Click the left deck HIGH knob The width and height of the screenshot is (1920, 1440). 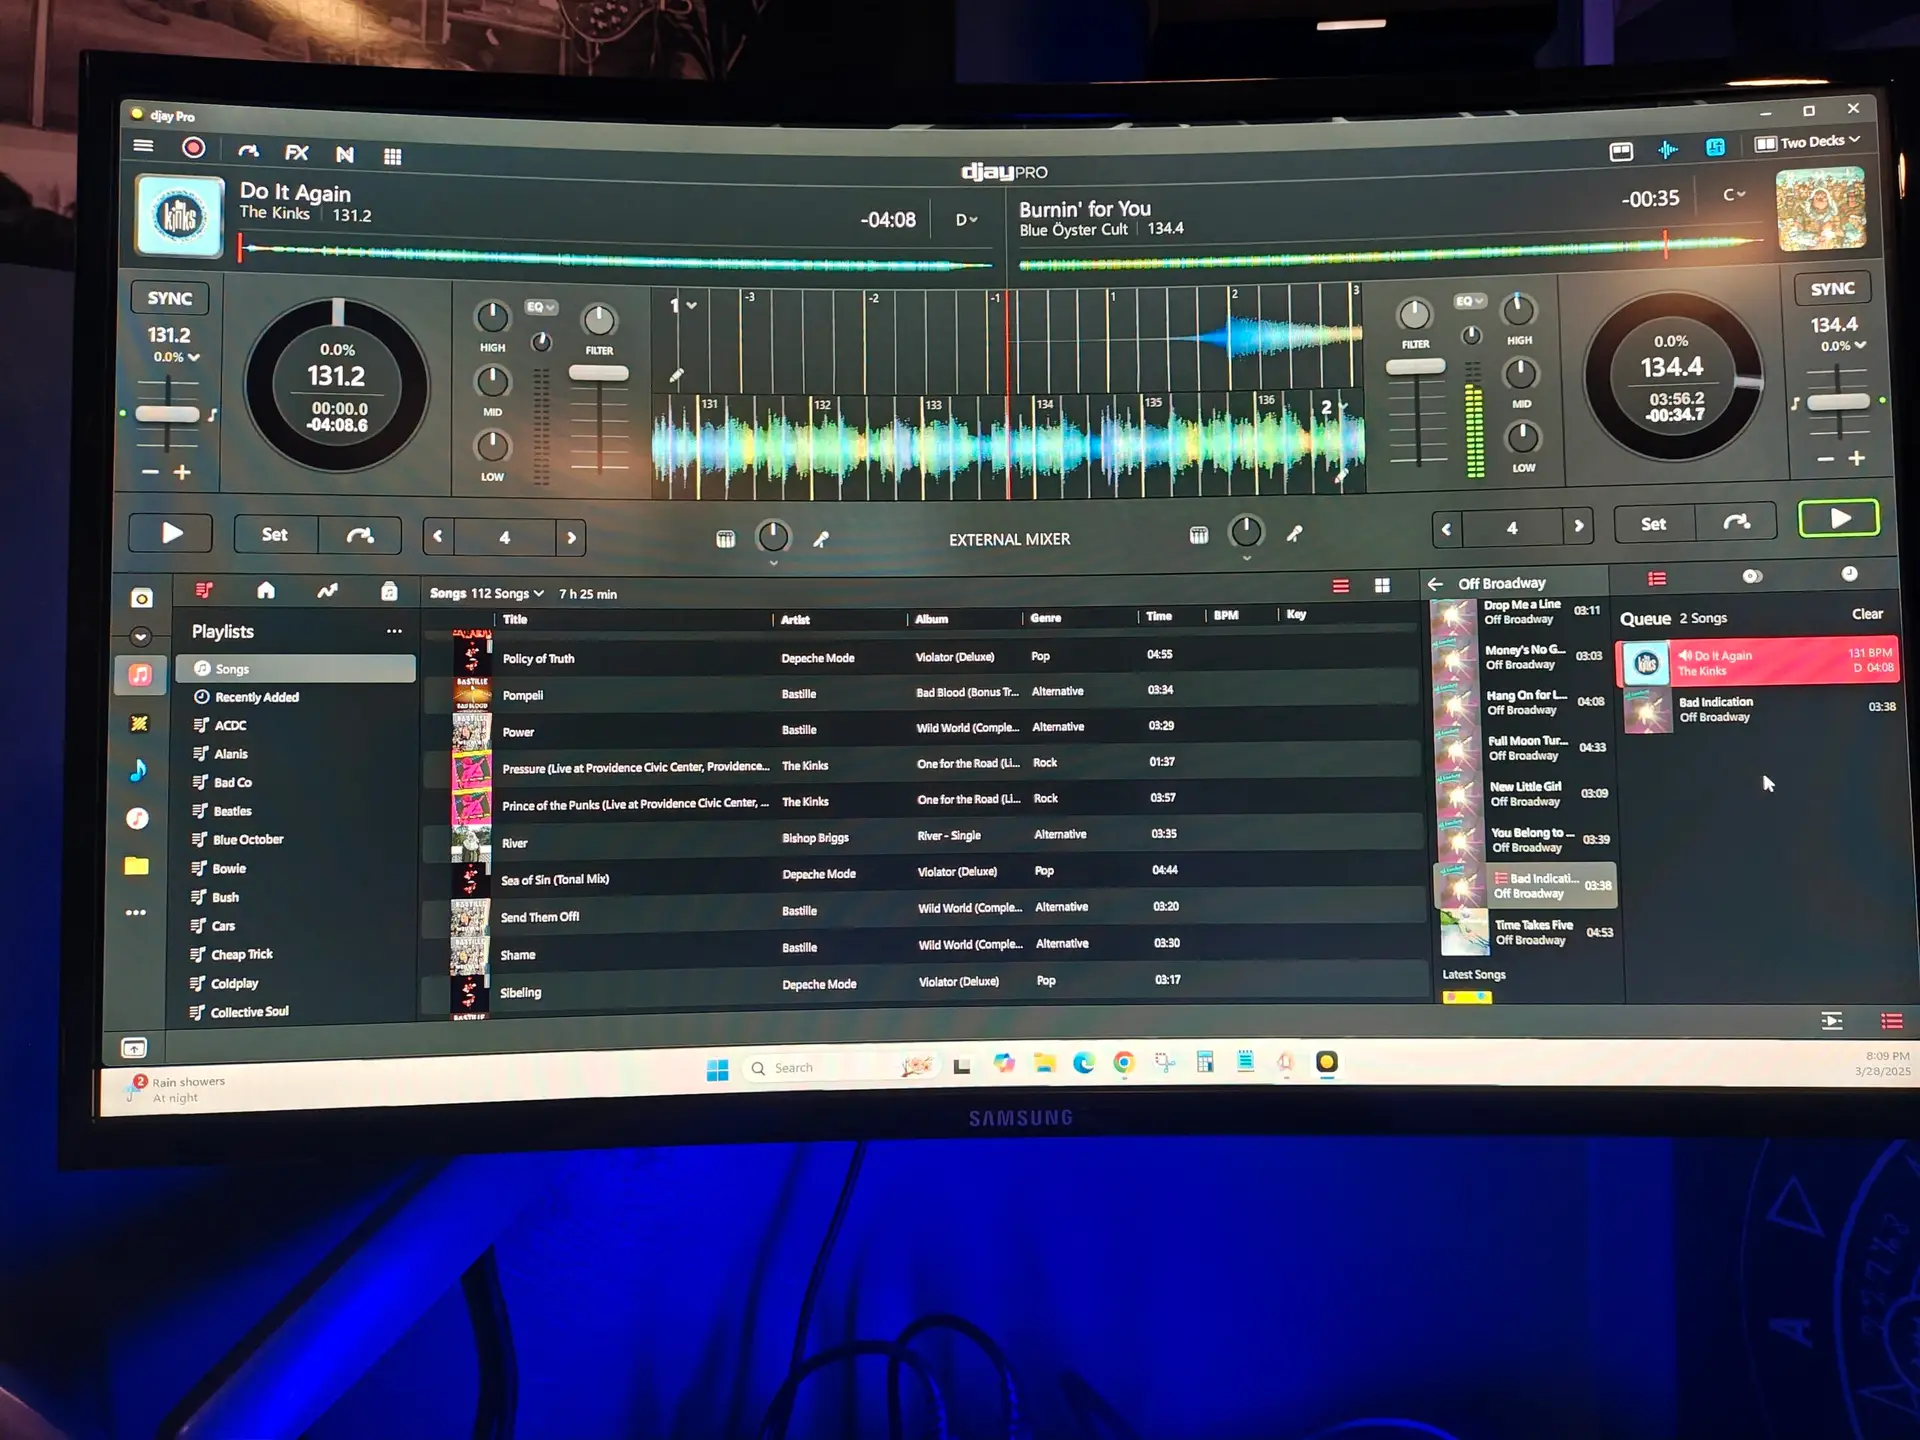492,317
